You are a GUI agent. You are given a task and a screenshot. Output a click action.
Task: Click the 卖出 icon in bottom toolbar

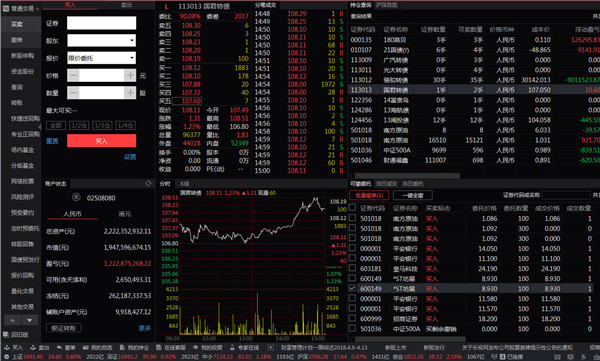tap(33, 348)
